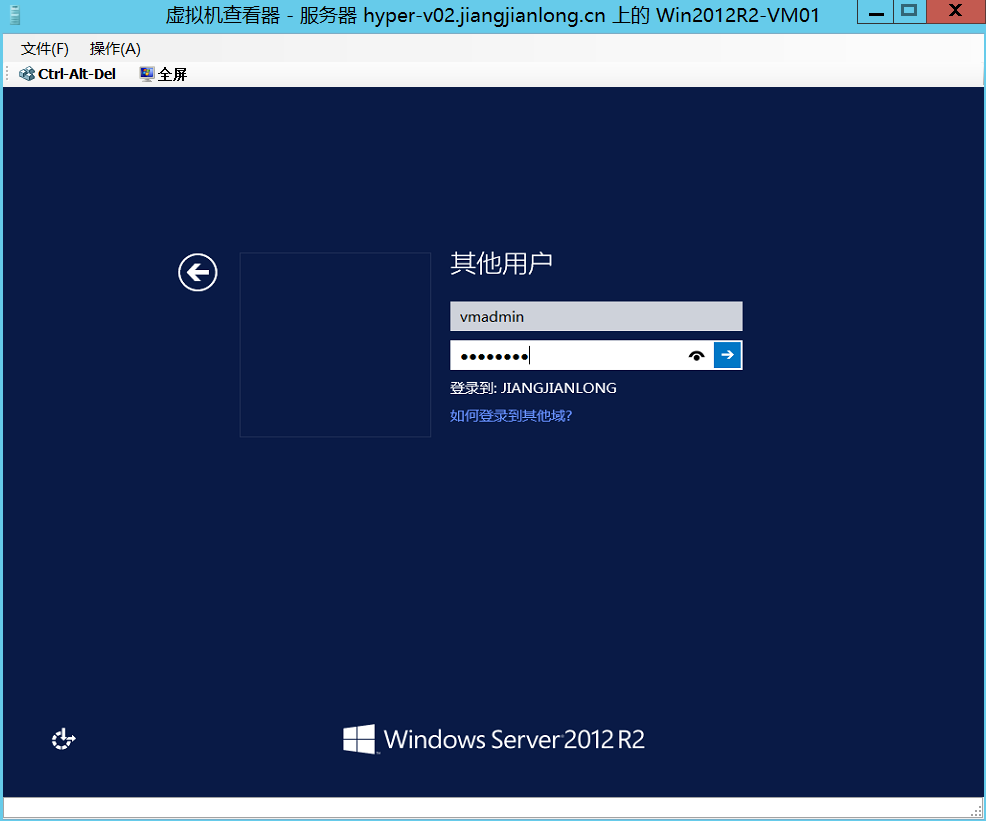Send Ctrl-Alt-Del to the virtual machine
986x821 pixels.
pos(67,74)
